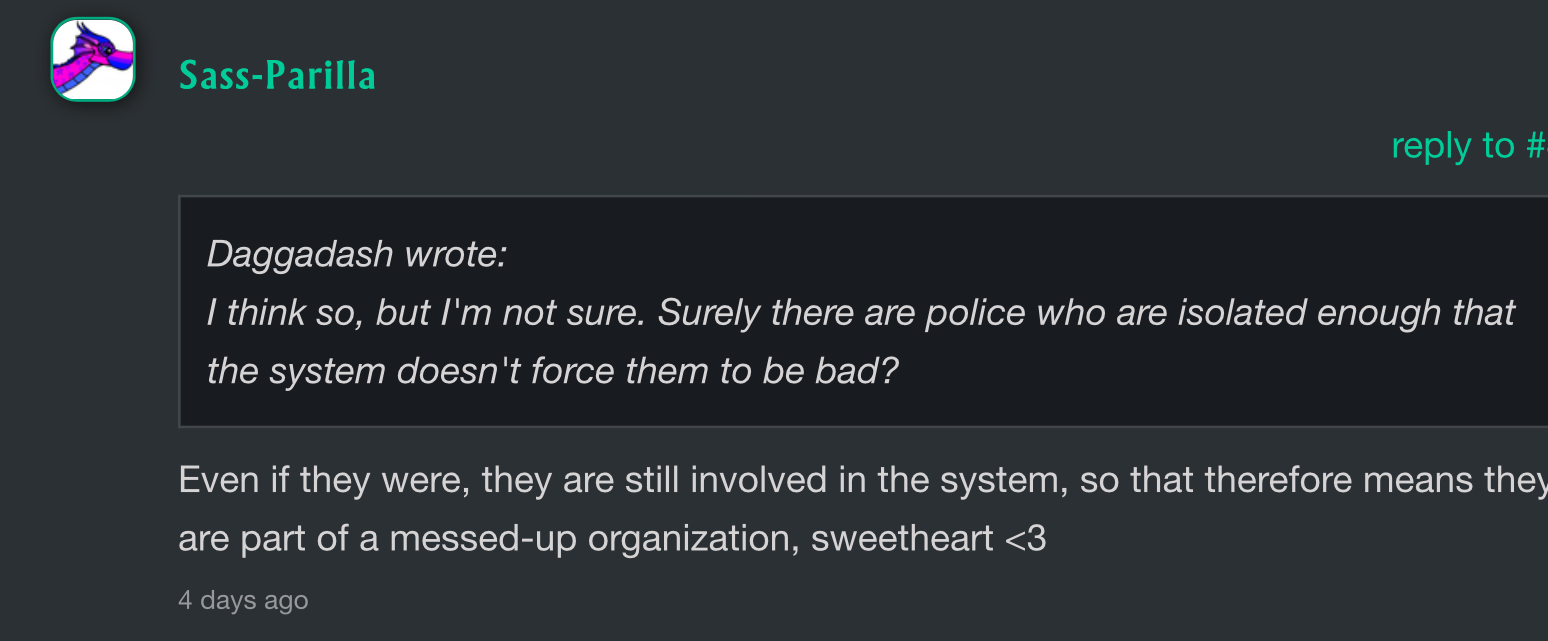The height and width of the screenshot is (641, 1548).
Task: Click the "Daggadash wrote:" quote header
Action: (357, 255)
